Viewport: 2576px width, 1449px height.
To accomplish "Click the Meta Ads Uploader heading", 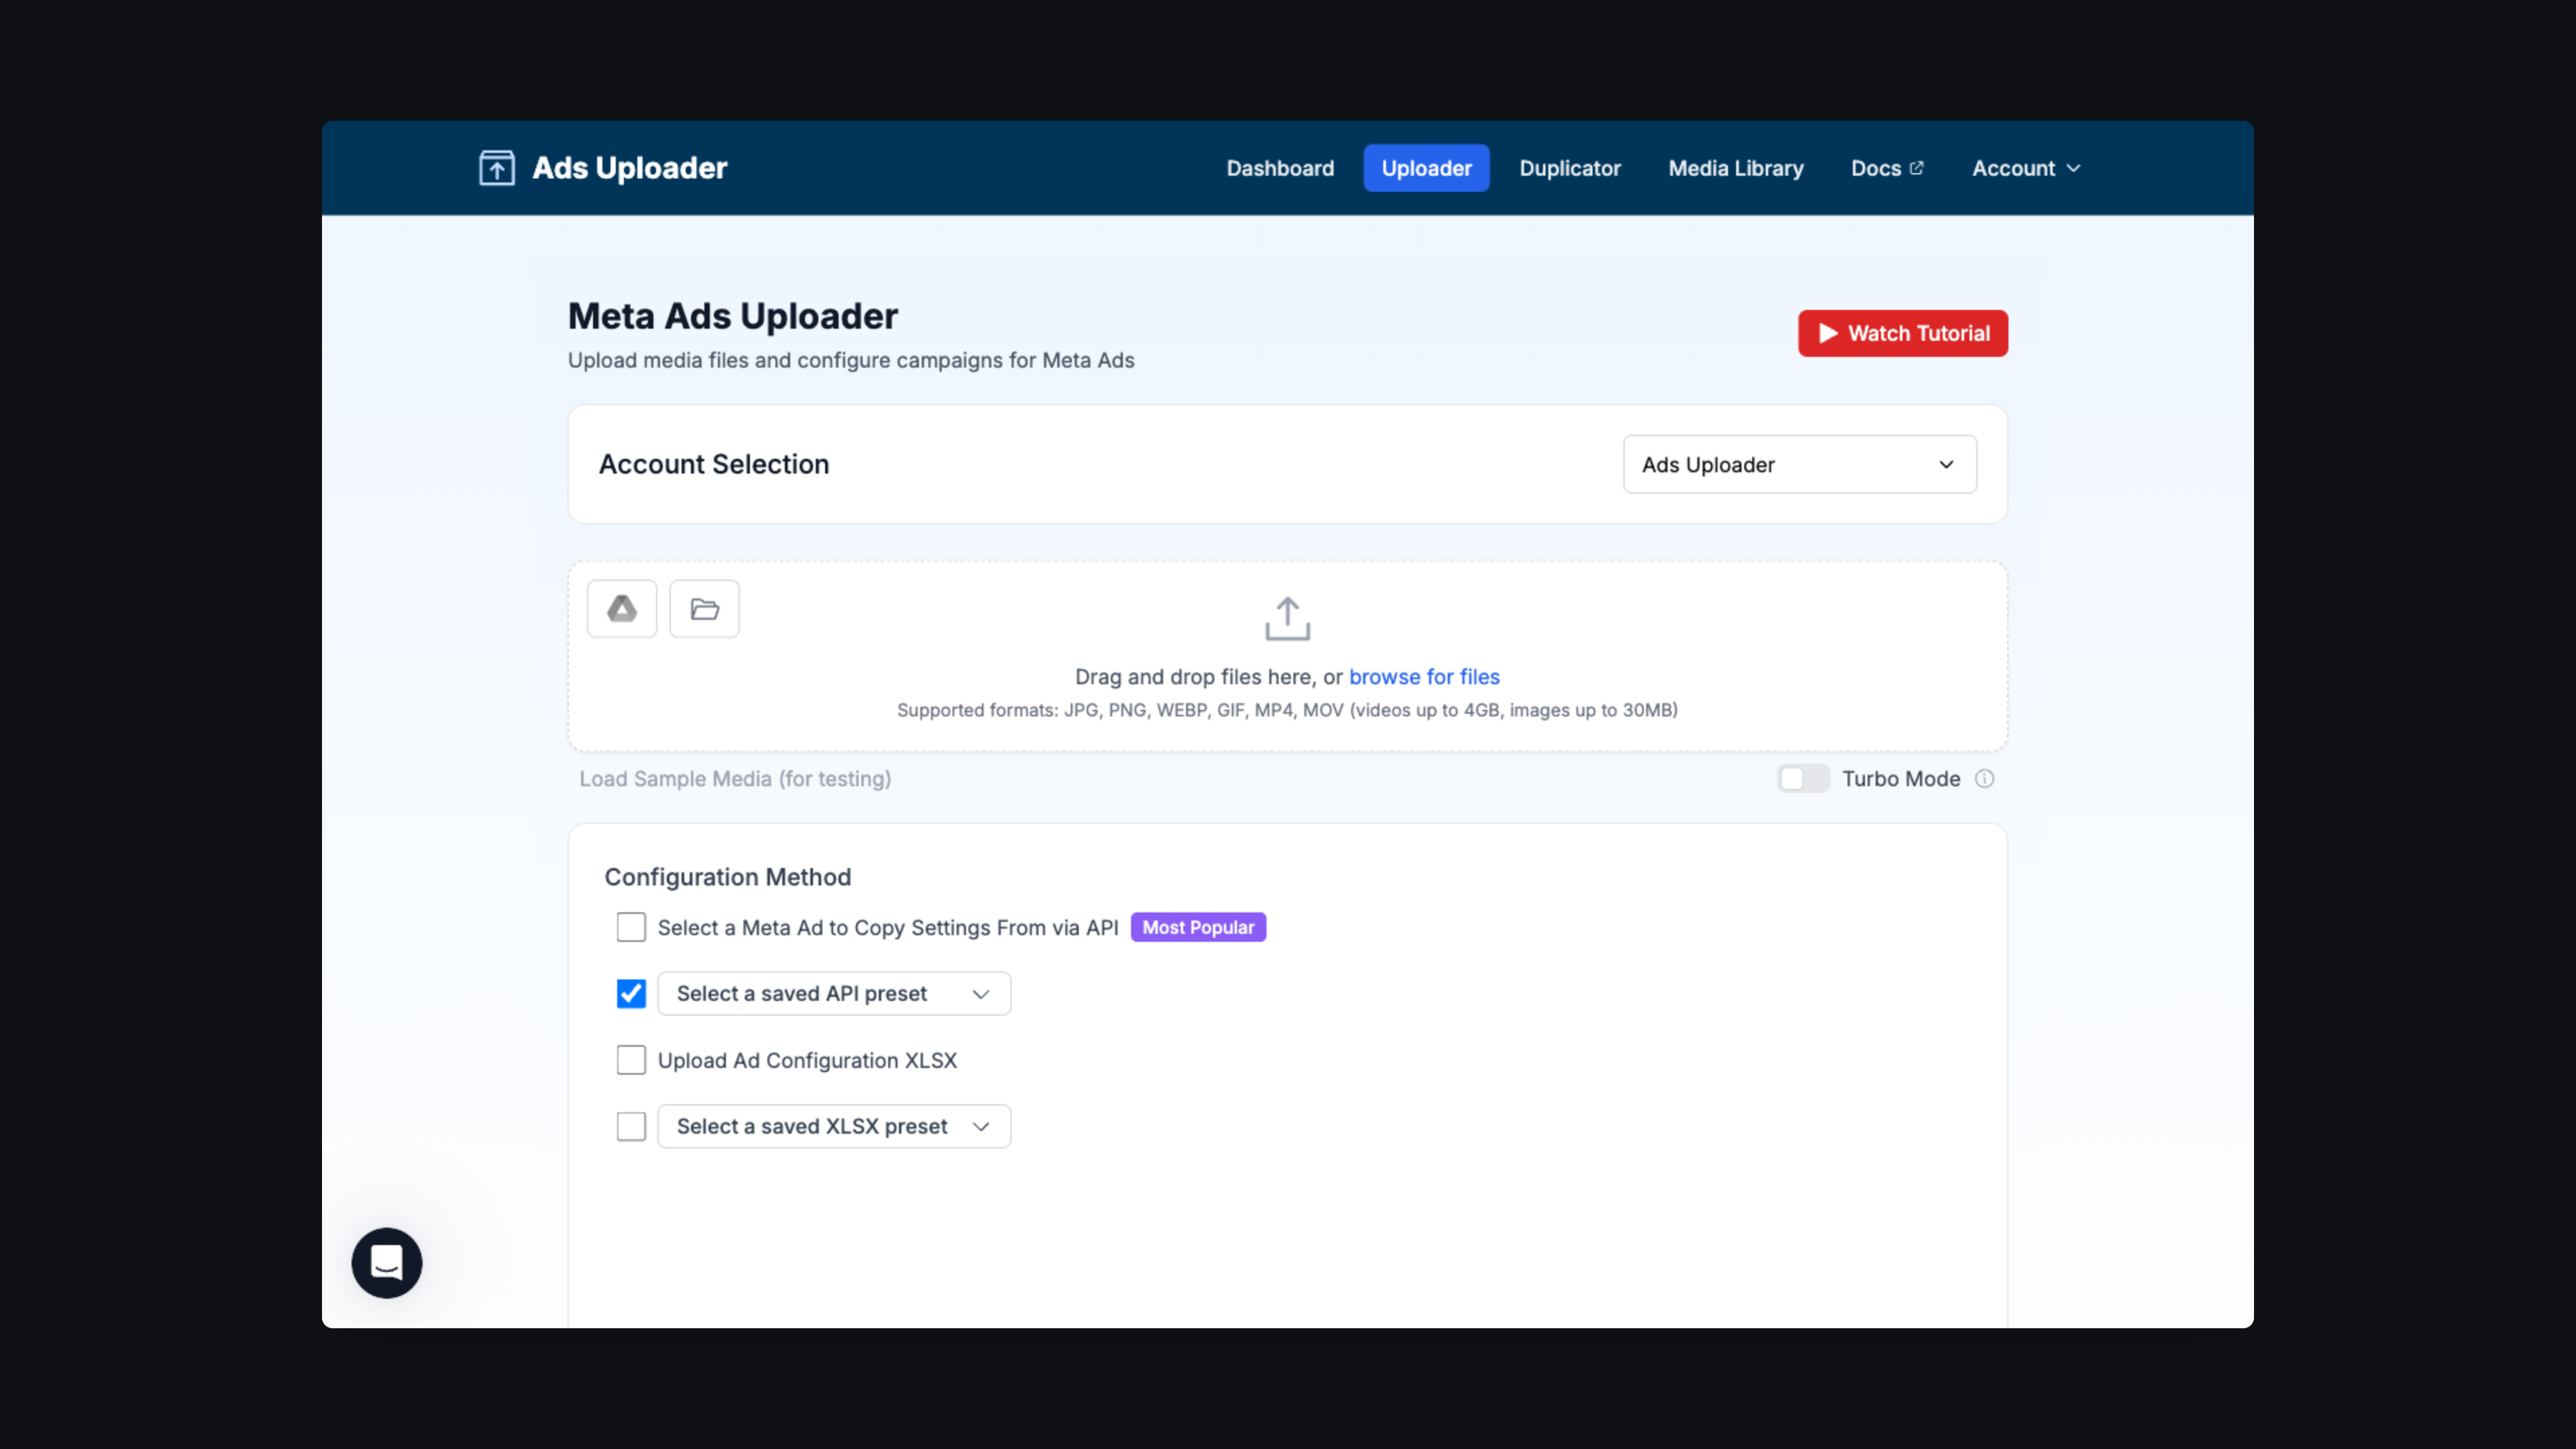I will [x=733, y=316].
